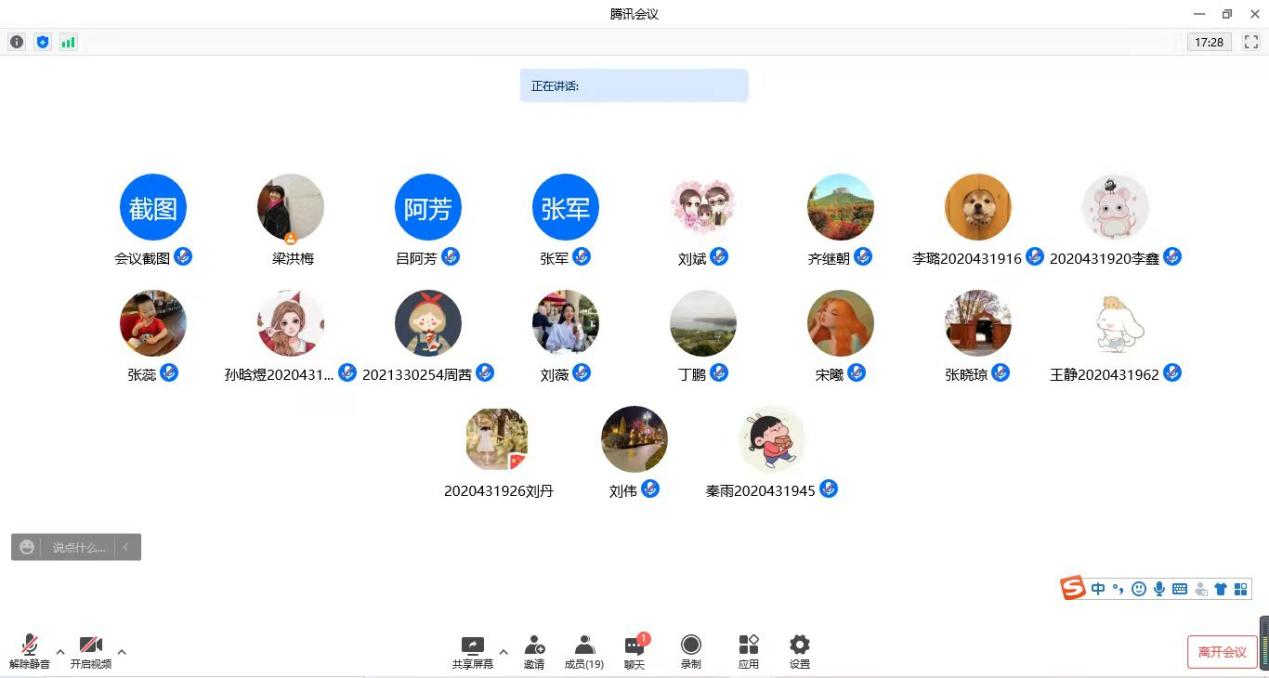Click the Sogou input method logo
Viewport: 1269px width, 678px height.
click(1073, 588)
